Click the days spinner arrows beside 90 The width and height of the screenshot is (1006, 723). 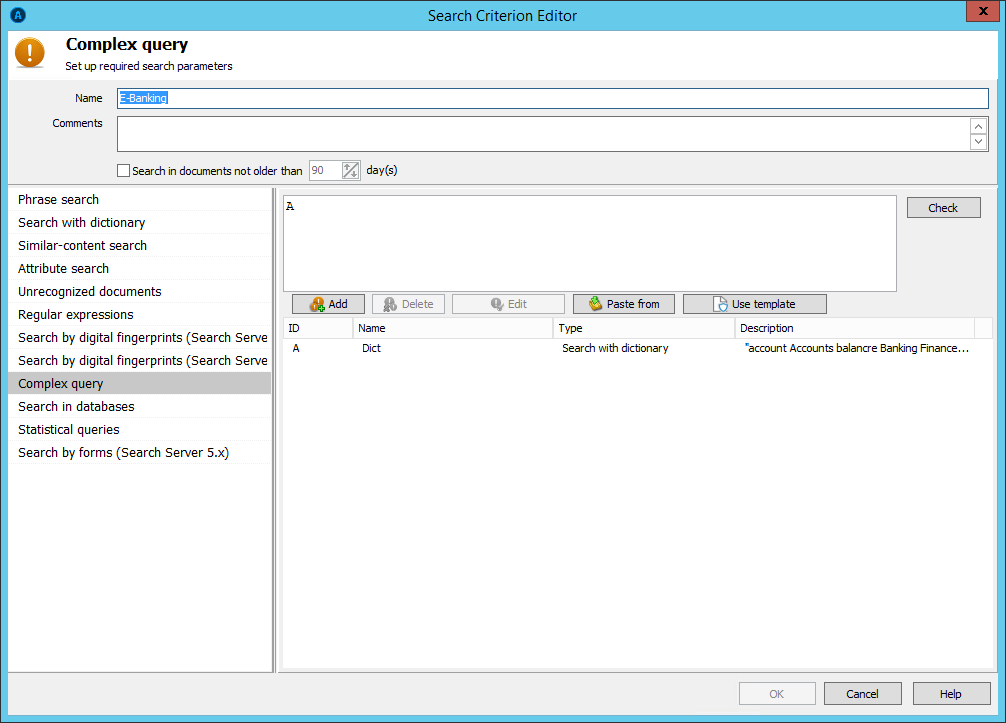(x=350, y=171)
